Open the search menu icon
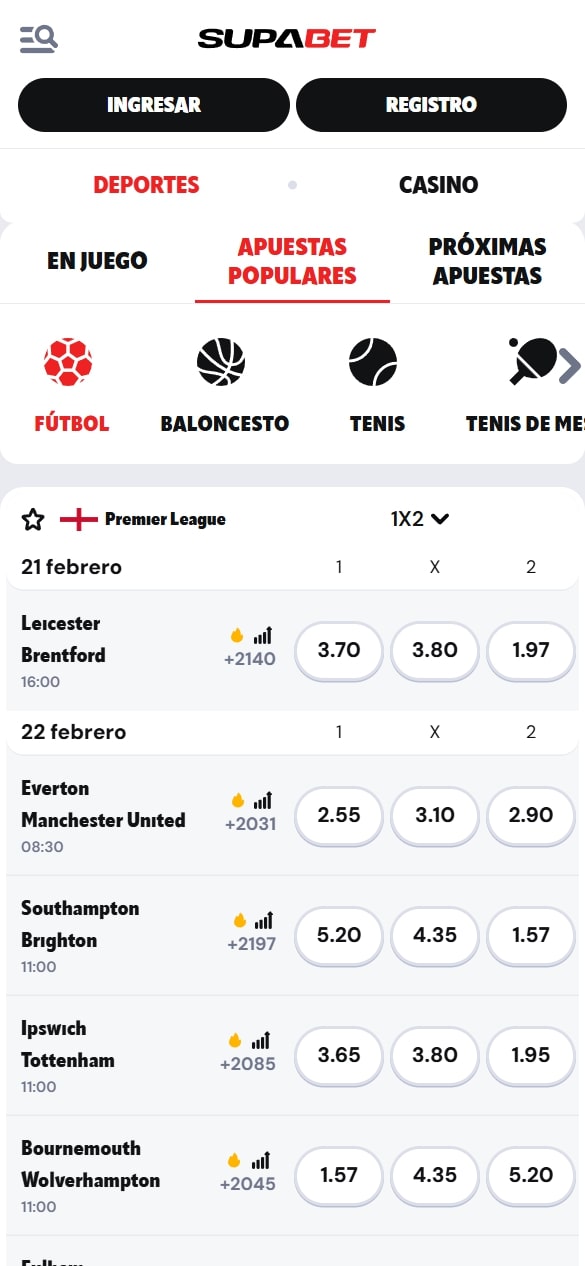This screenshot has height=1266, width=585. click(39, 38)
